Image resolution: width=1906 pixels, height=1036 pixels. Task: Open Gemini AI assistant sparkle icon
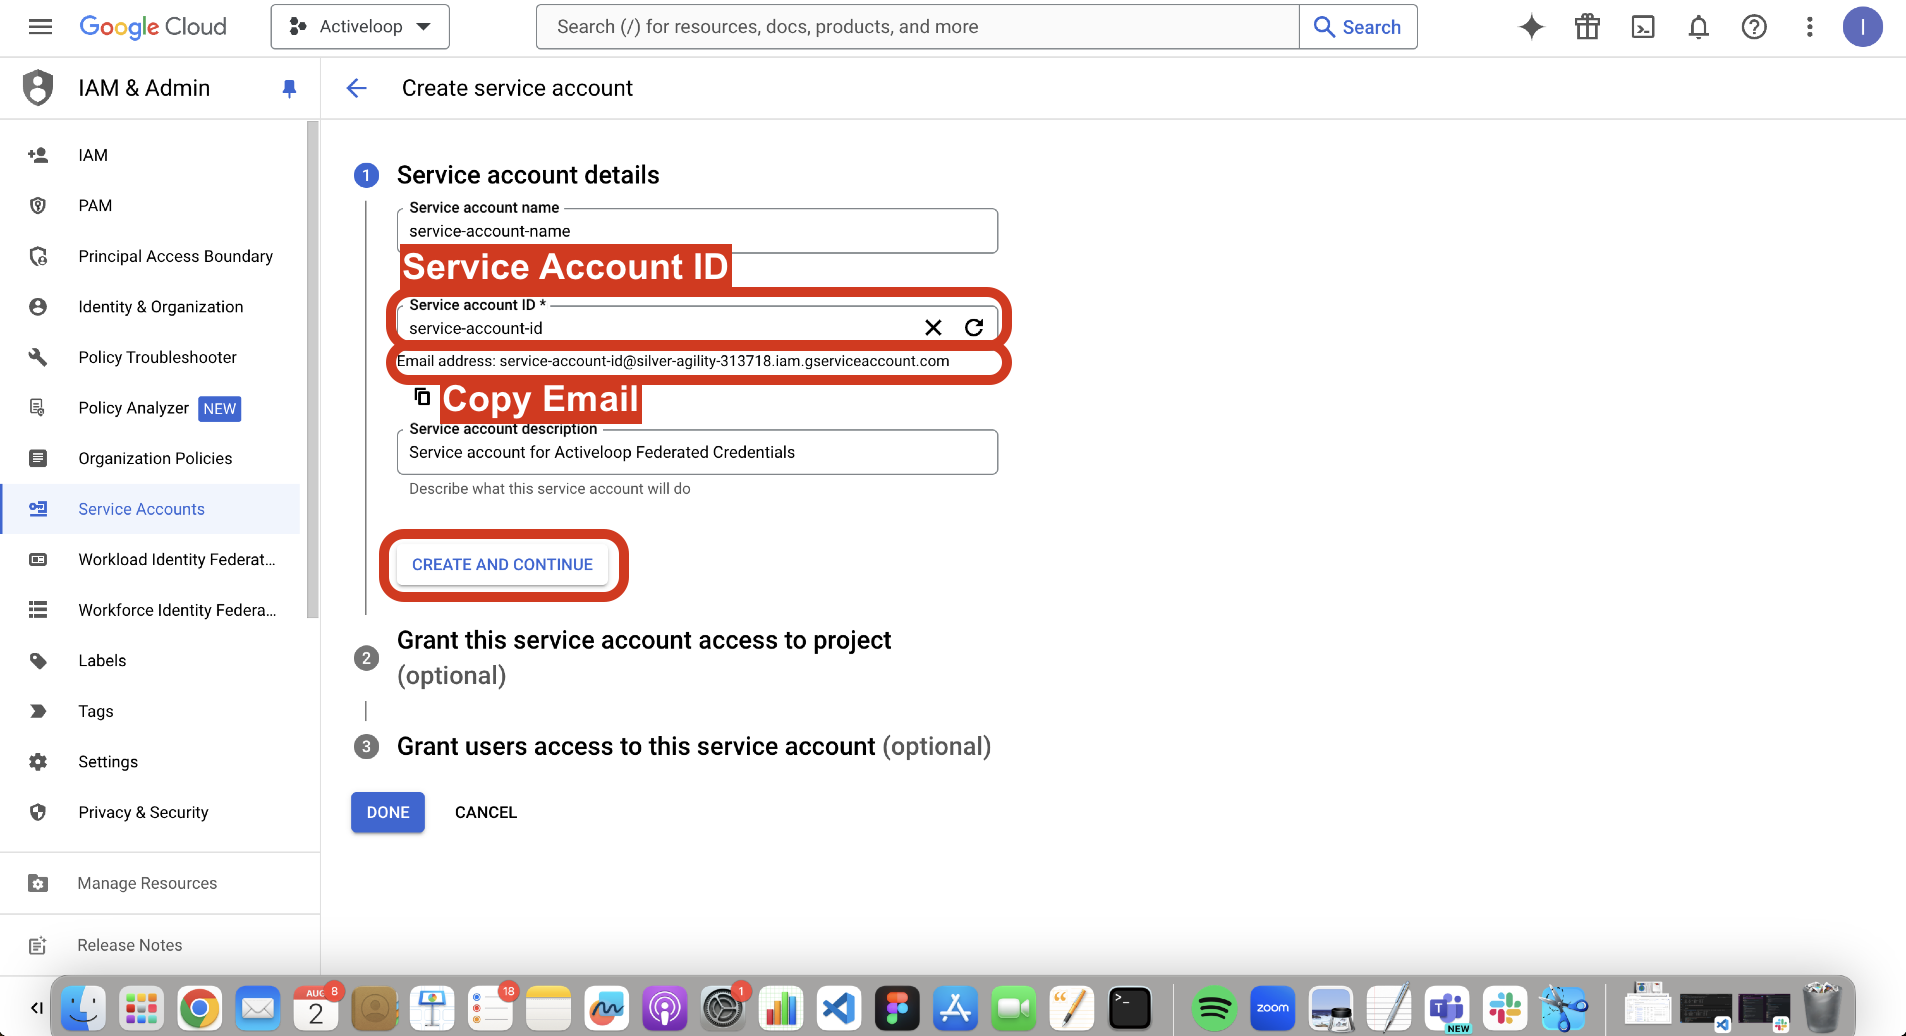pyautogui.click(x=1531, y=27)
